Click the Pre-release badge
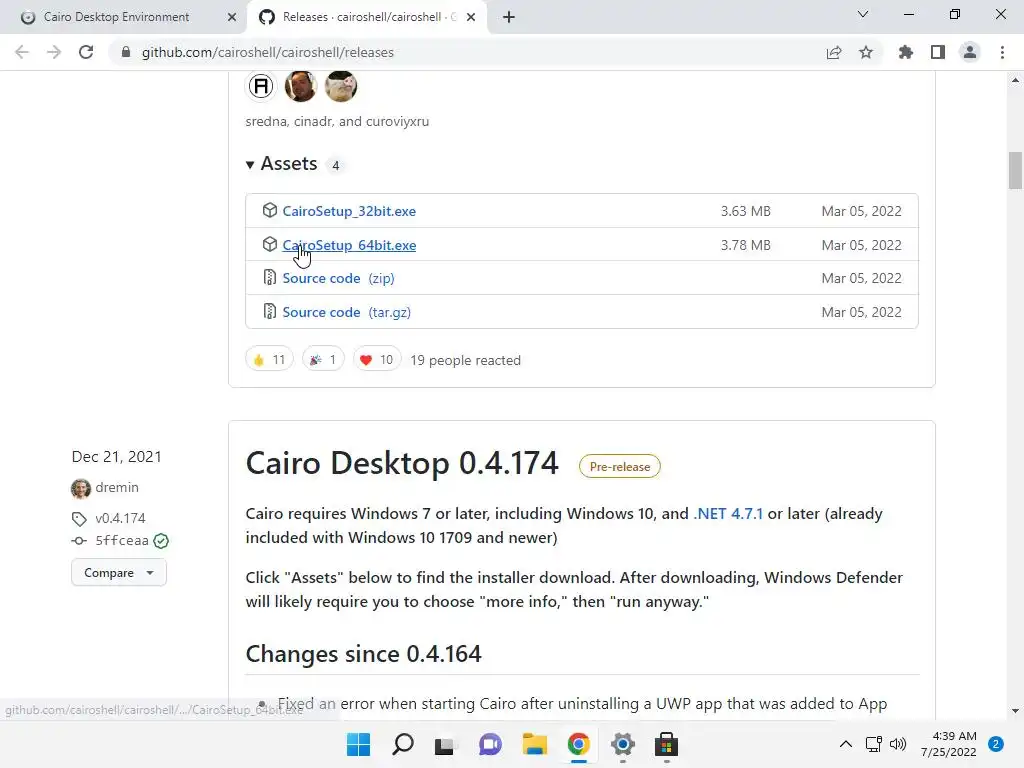 [x=620, y=466]
